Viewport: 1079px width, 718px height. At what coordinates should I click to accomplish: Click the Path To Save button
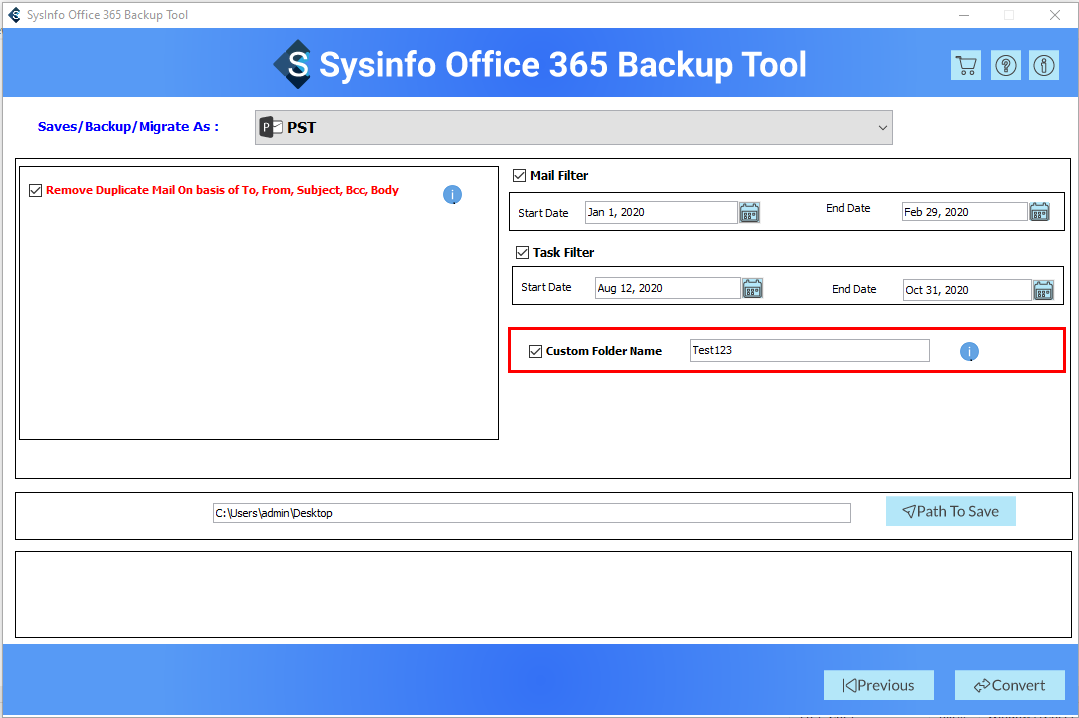click(x=950, y=511)
